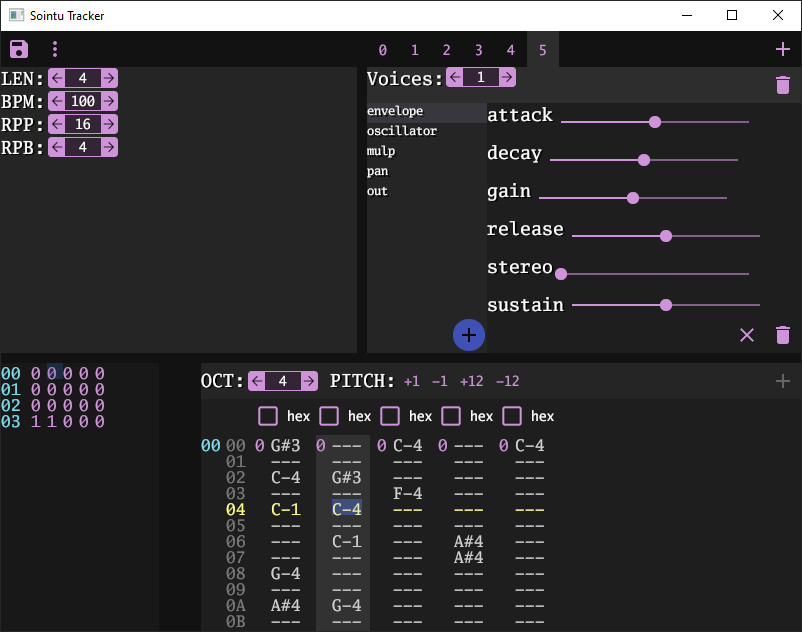Enable the third hex checkbox
This screenshot has height=632, width=802.
pos(390,416)
